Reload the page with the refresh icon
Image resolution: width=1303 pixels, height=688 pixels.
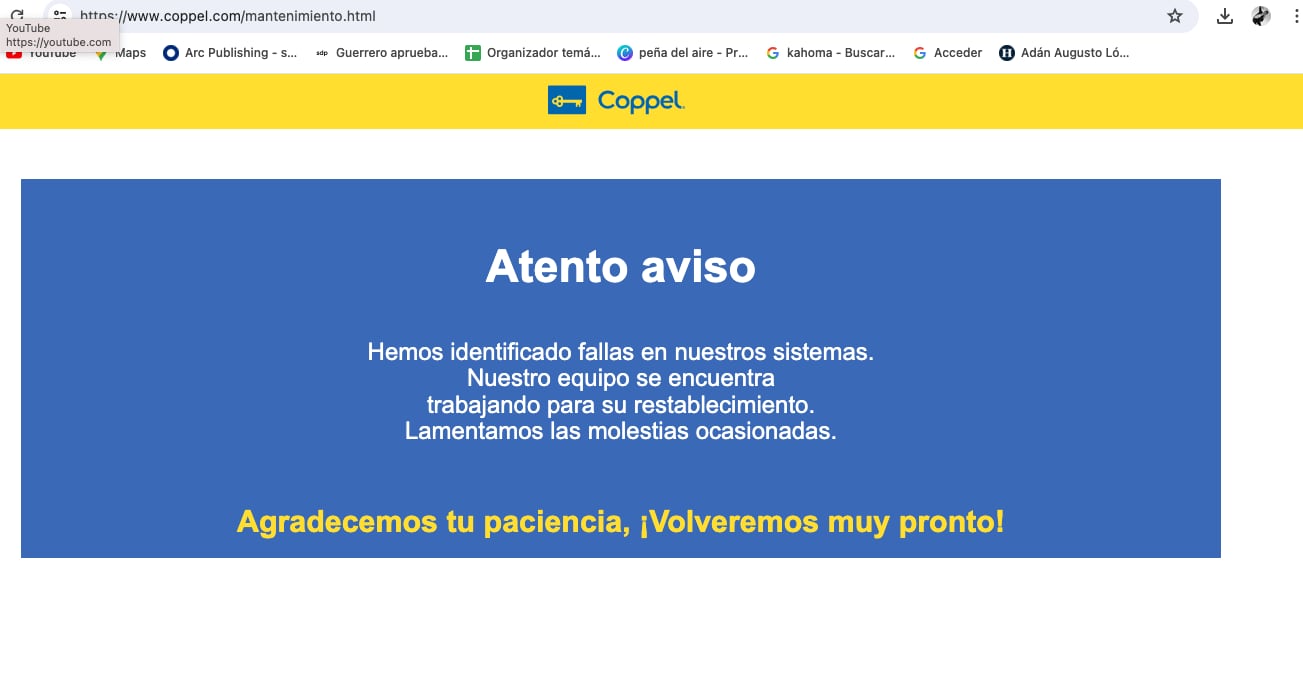coord(17,15)
